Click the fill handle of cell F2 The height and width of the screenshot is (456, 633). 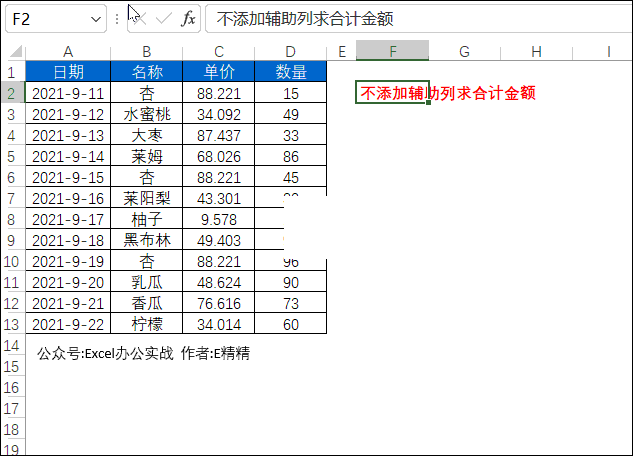pos(428,102)
